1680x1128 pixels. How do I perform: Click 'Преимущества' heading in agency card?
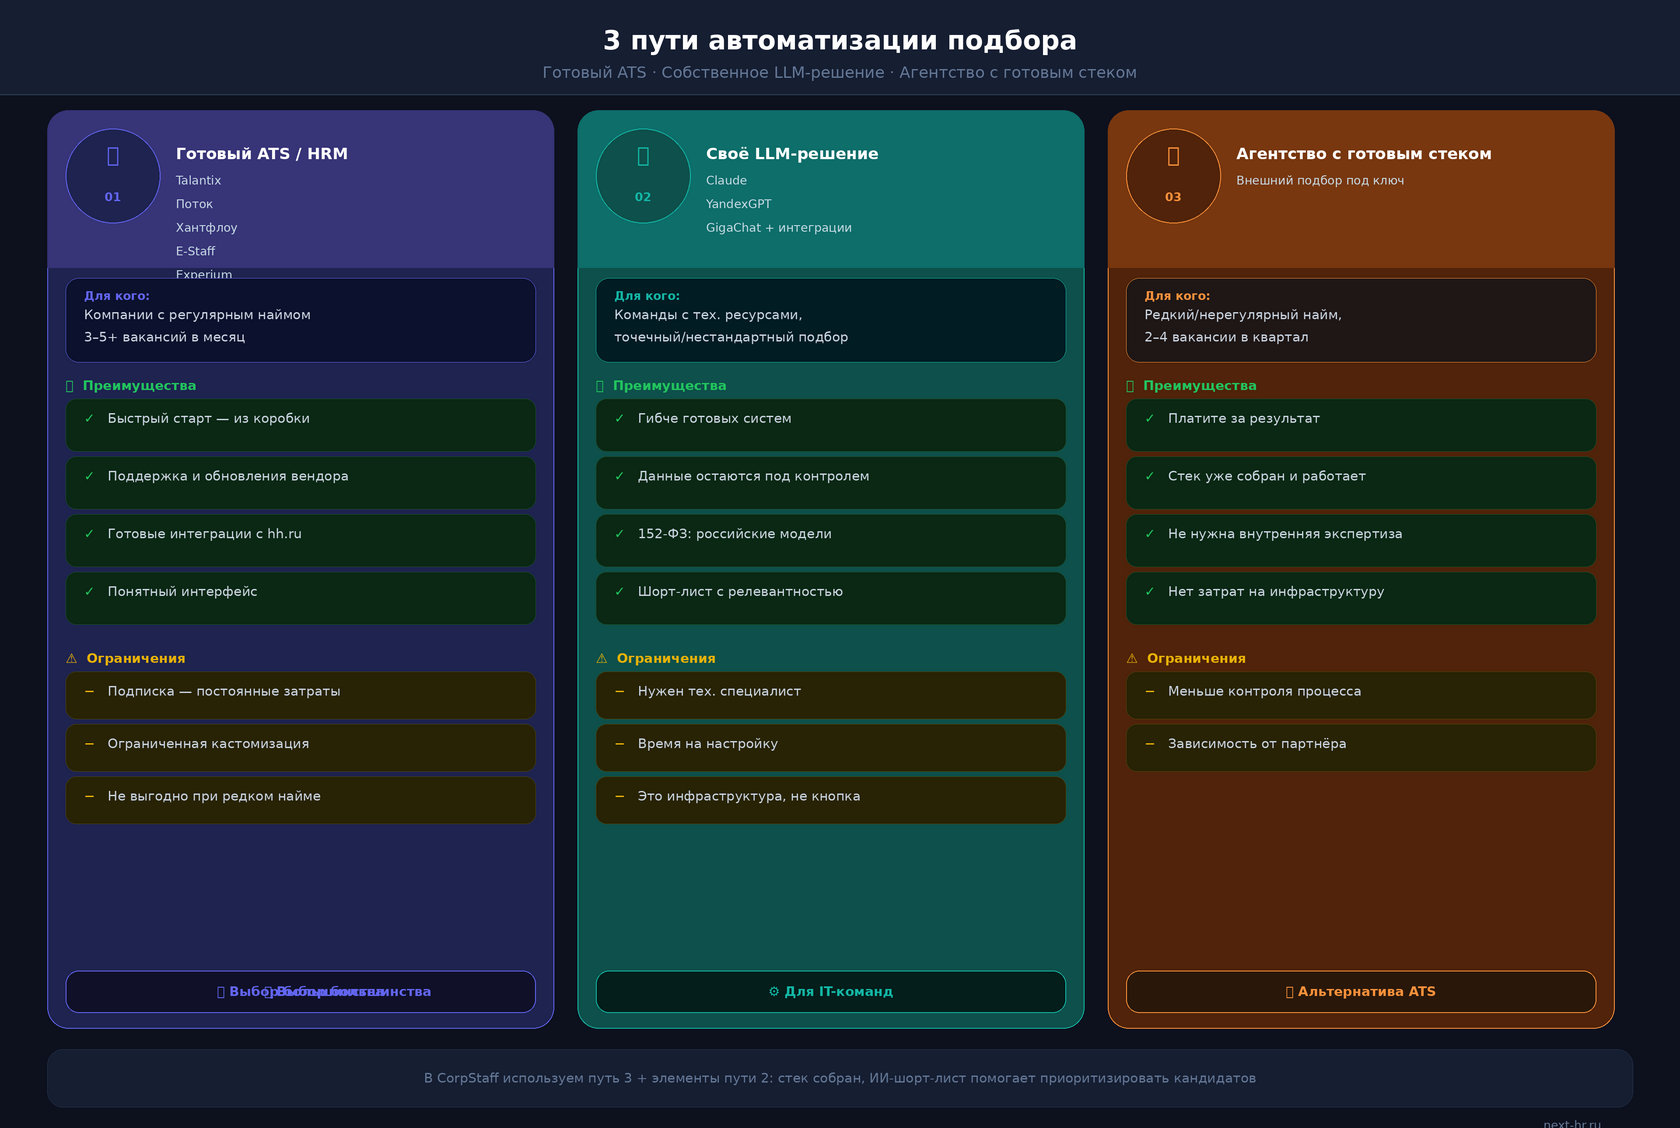pyautogui.click(x=1199, y=386)
